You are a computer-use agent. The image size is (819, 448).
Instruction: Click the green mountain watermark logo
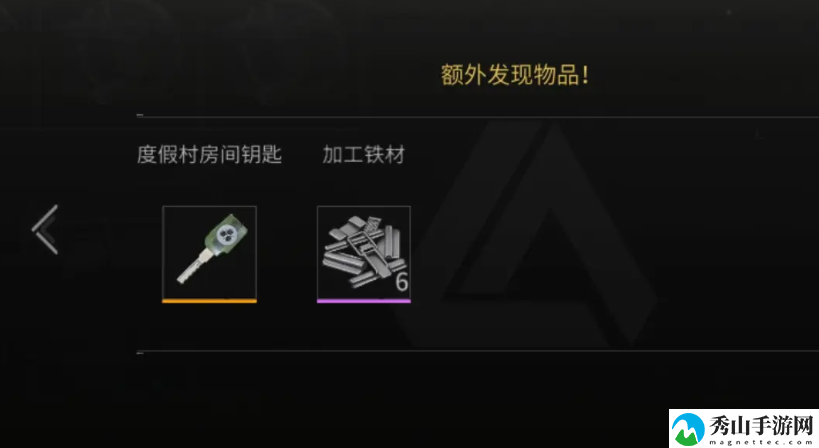click(688, 429)
